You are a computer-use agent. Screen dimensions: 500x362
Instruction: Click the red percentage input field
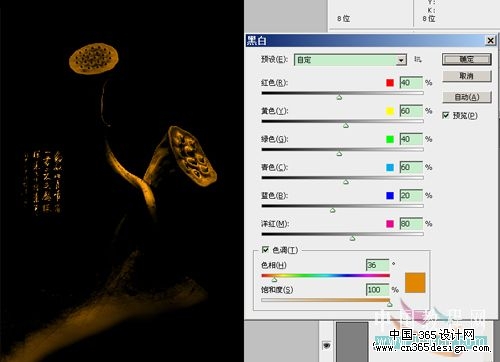click(411, 83)
